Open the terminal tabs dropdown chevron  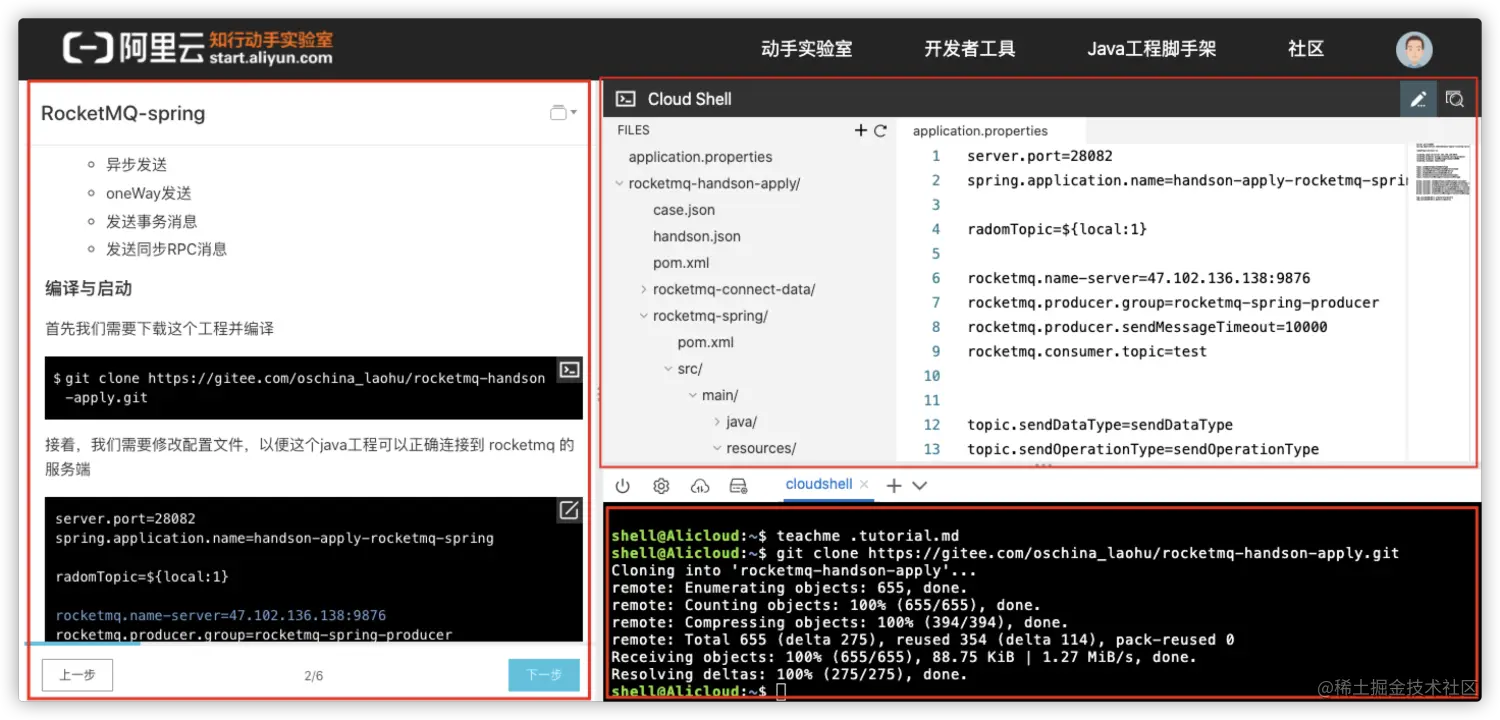tap(920, 485)
